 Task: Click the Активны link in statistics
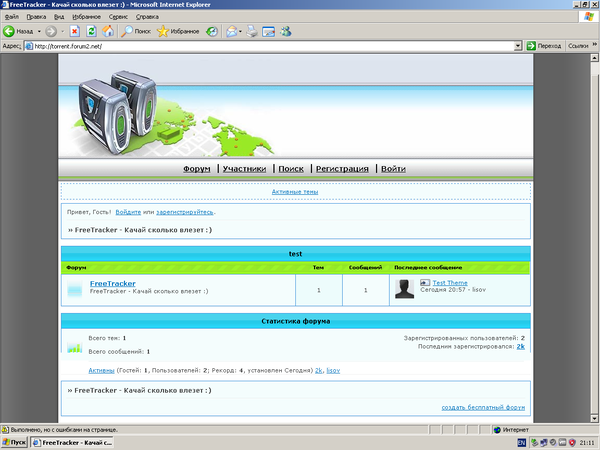[x=101, y=370]
